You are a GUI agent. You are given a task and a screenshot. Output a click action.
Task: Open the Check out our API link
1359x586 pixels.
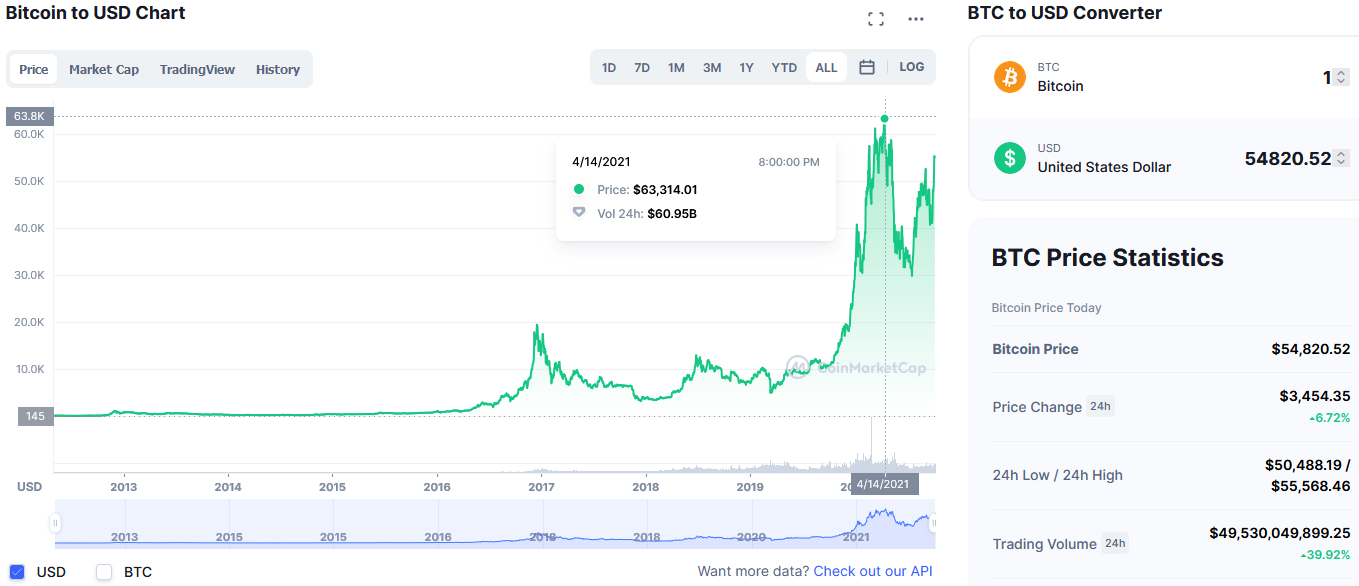pos(873,571)
